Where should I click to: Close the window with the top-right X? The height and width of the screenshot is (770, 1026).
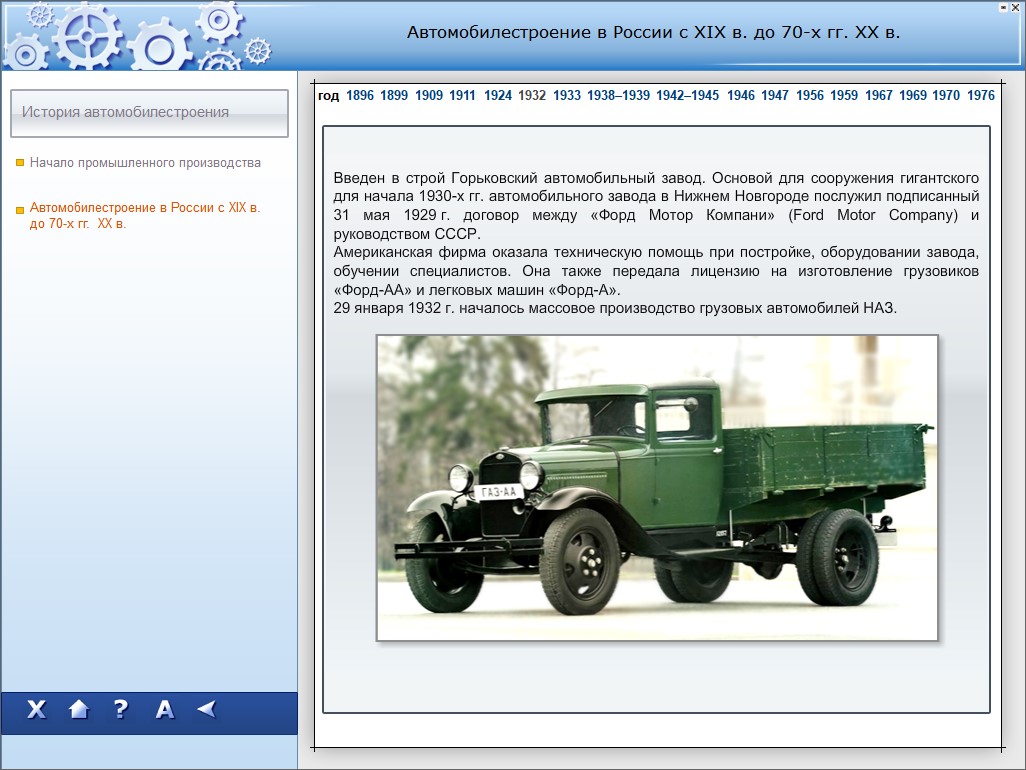(x=1015, y=8)
